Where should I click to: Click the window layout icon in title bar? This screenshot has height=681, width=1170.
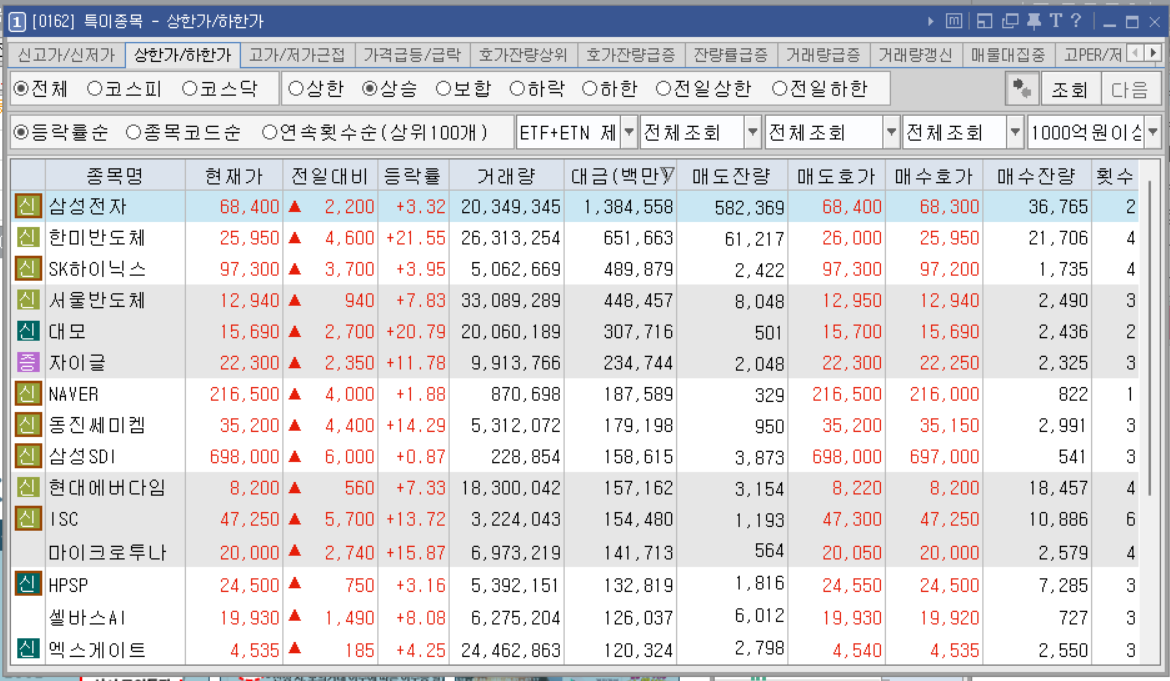coord(984,21)
